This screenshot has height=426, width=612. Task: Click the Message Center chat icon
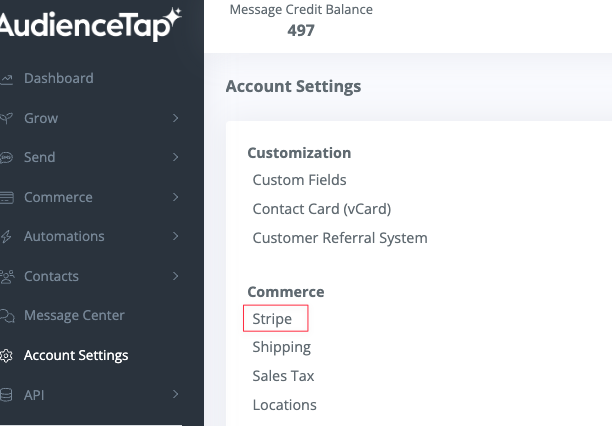(6, 316)
